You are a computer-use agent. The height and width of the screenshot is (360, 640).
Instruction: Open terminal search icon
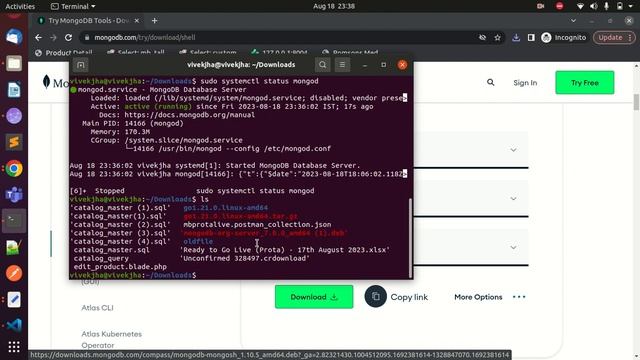pos(322,64)
